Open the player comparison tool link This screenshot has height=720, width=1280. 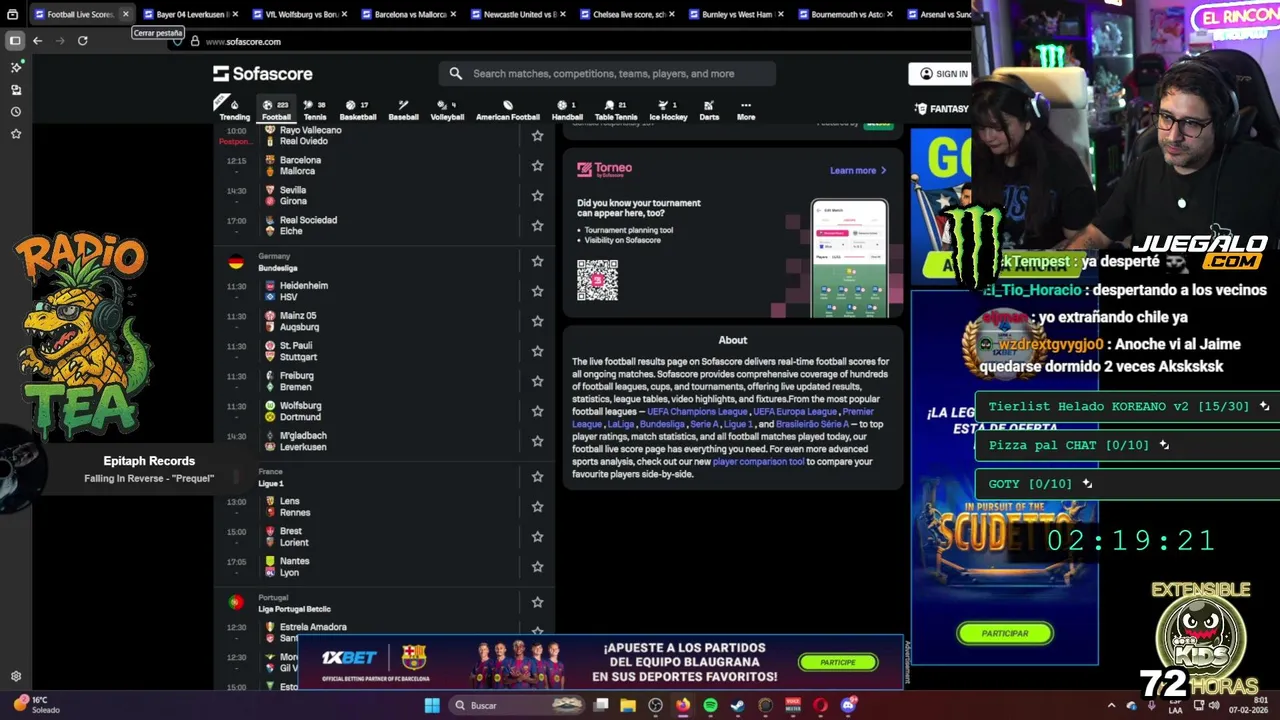pyautogui.click(x=758, y=462)
